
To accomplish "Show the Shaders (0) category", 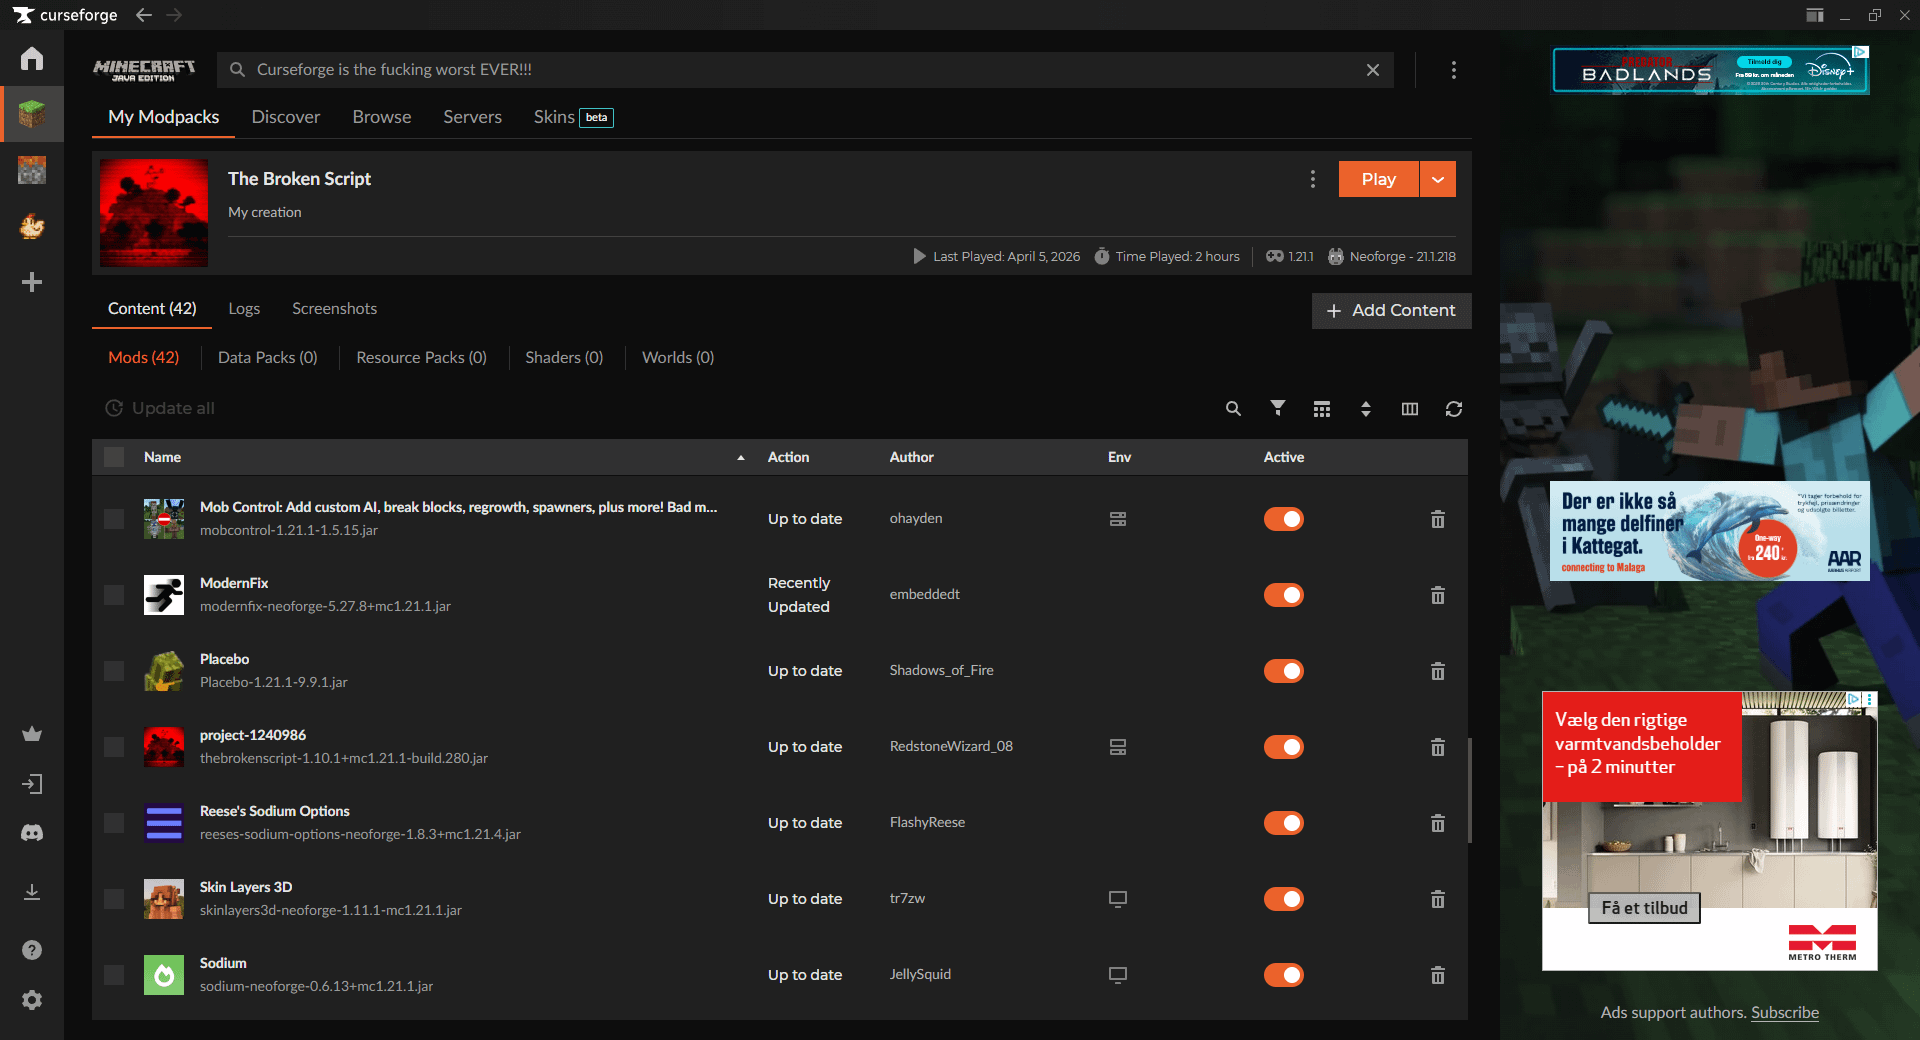I will pyautogui.click(x=565, y=357).
